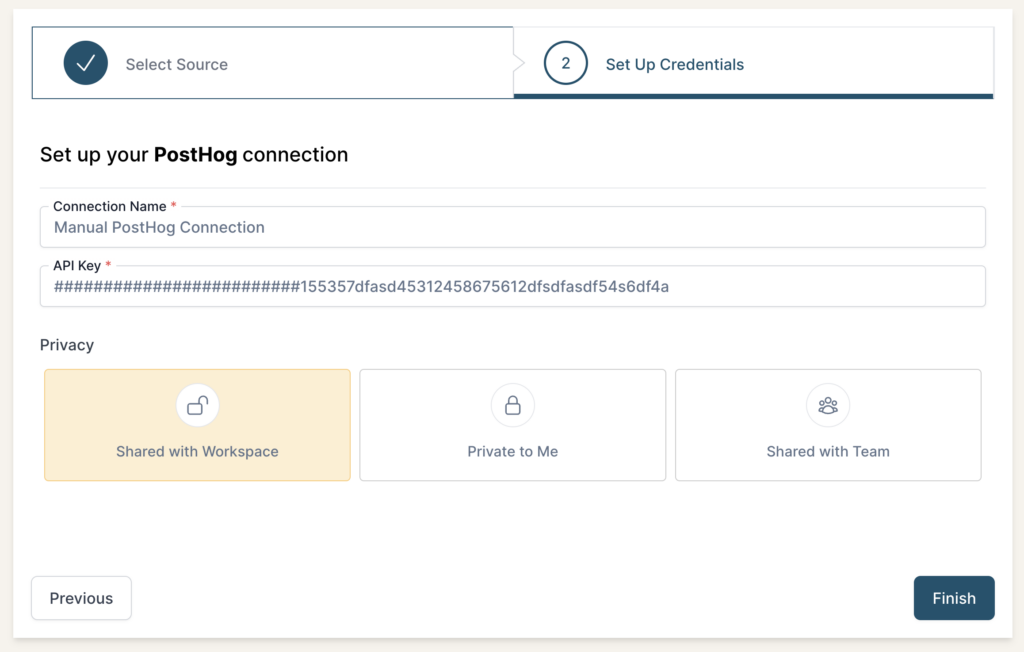Focus the Connection Name input field
The height and width of the screenshot is (652, 1024).
(x=512, y=228)
